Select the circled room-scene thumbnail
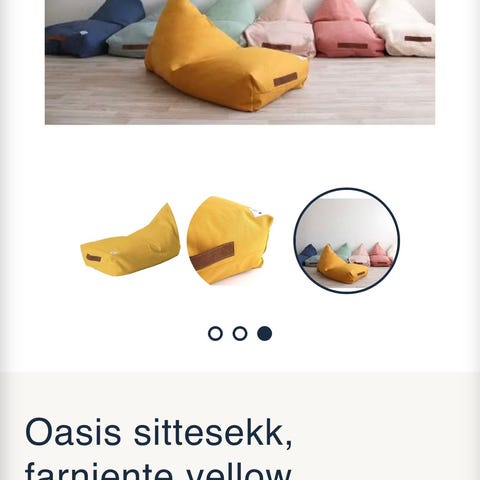The width and height of the screenshot is (480, 480). pyautogui.click(x=347, y=241)
